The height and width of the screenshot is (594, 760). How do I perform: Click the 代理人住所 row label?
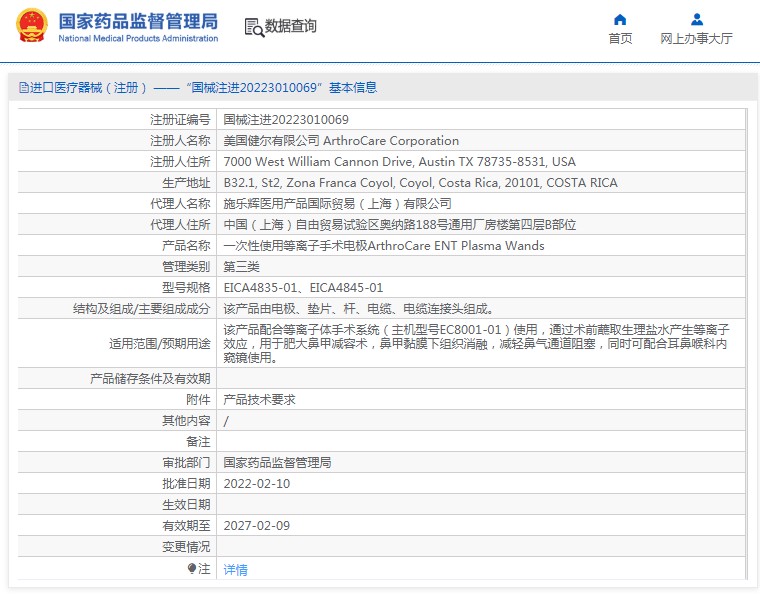pyautogui.click(x=180, y=224)
